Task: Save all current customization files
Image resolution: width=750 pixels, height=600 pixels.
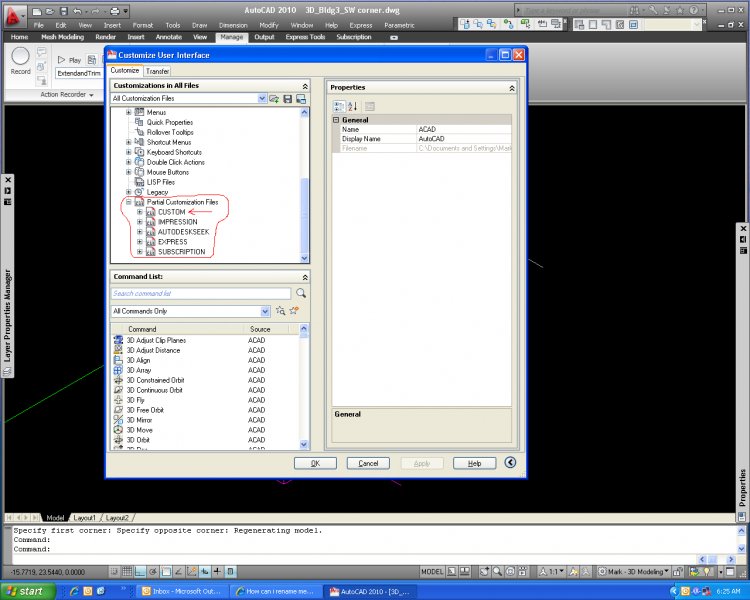Action: (x=287, y=99)
